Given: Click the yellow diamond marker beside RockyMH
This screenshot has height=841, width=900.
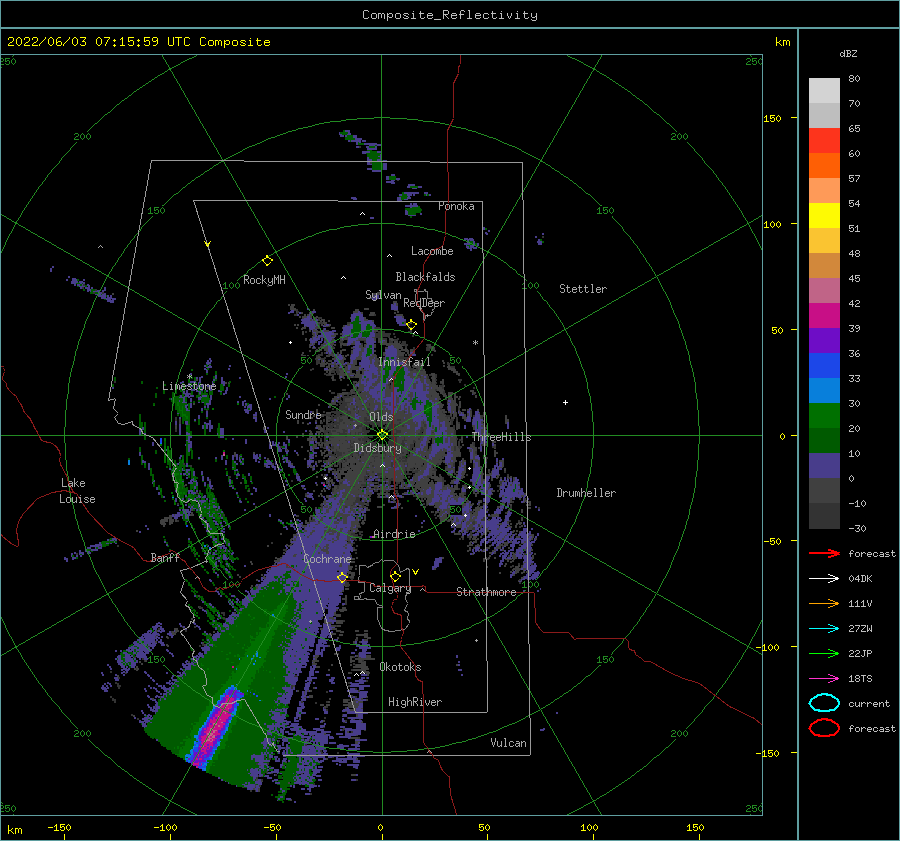Looking at the screenshot, I should (x=267, y=261).
